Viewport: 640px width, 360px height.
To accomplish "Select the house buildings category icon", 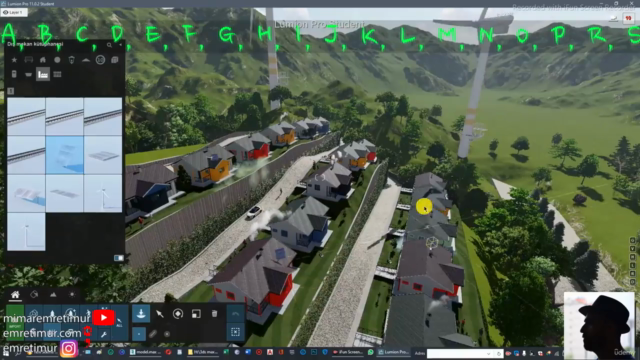I will click(x=43, y=60).
